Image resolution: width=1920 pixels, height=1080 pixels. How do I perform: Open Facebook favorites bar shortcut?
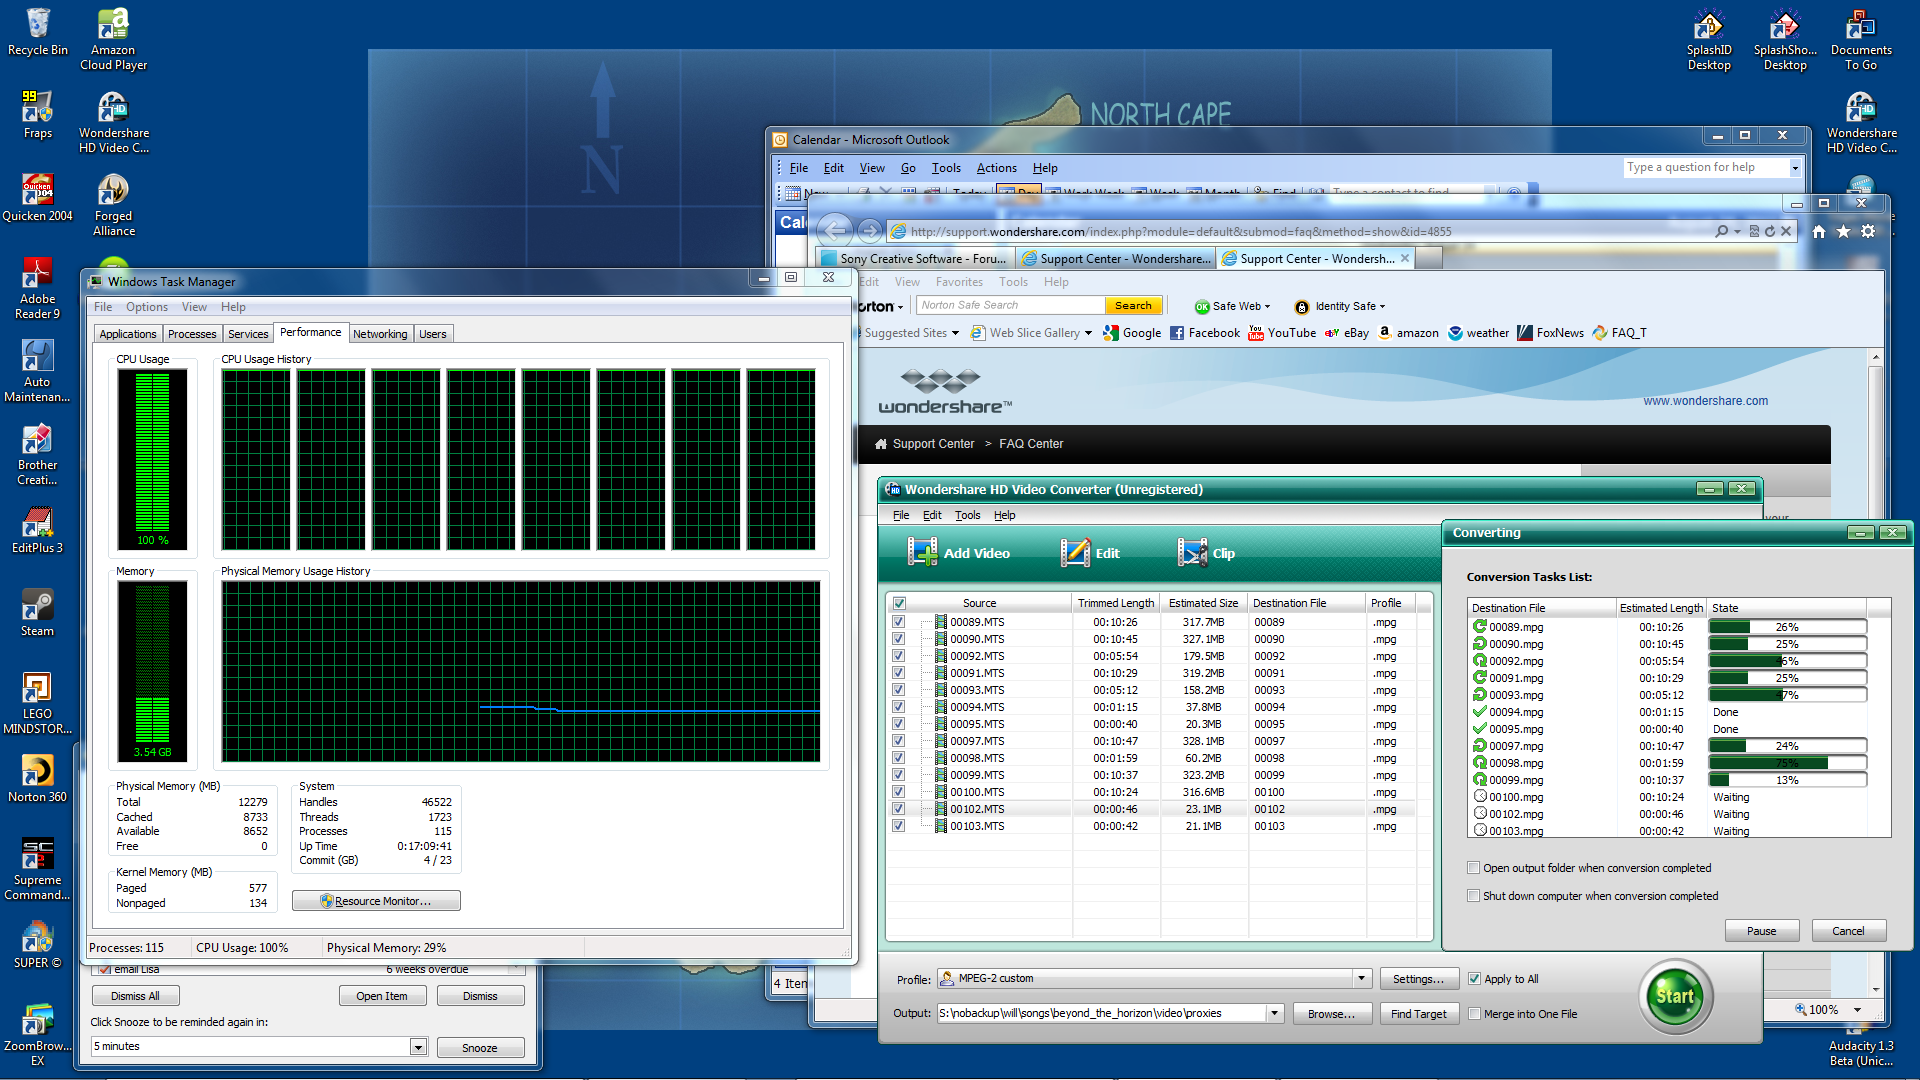tap(1205, 333)
